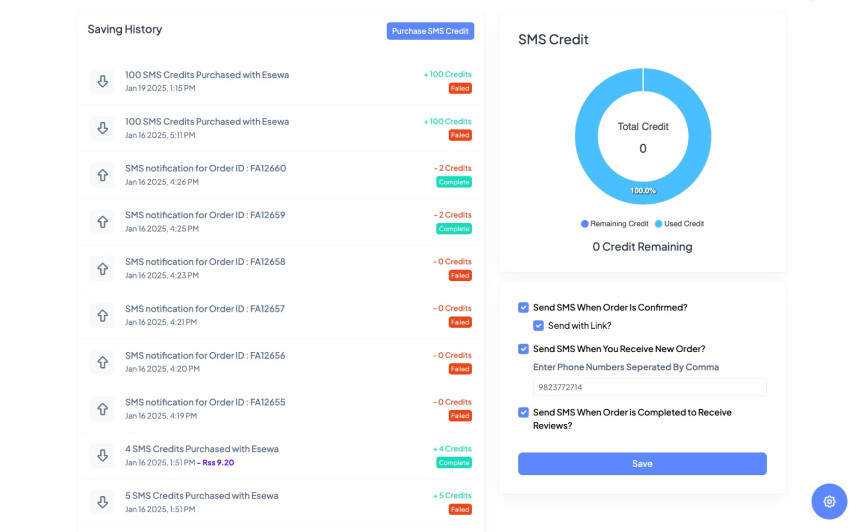Disable Send SMS When You Receive New Order
The height and width of the screenshot is (532, 860).
click(523, 349)
